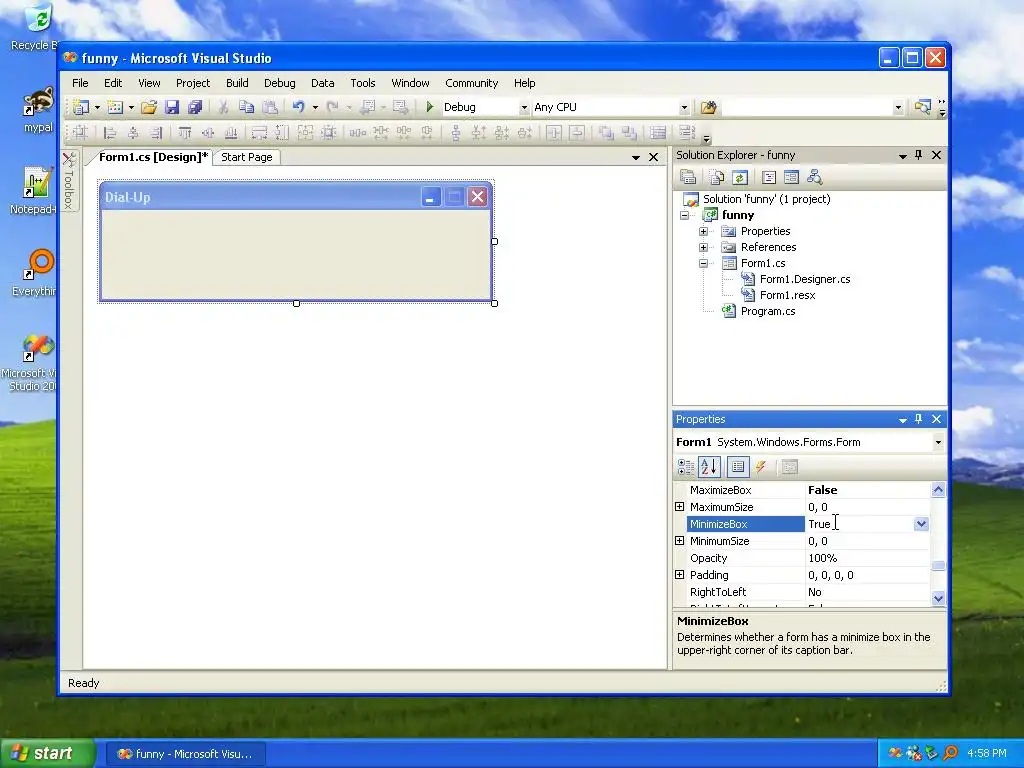Expand the Padding property

click(x=679, y=575)
